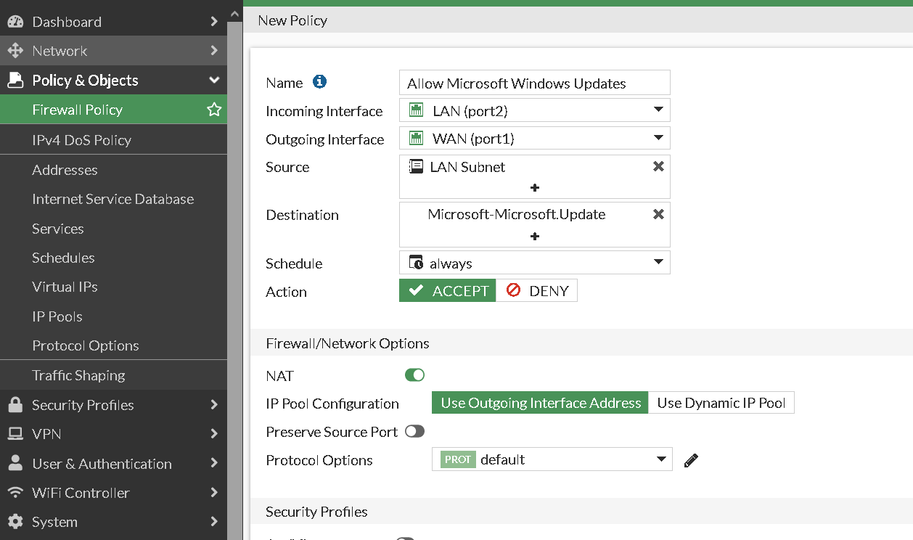Add another Destination entry with plus icon
Screen dimensions: 913x540
(535, 236)
